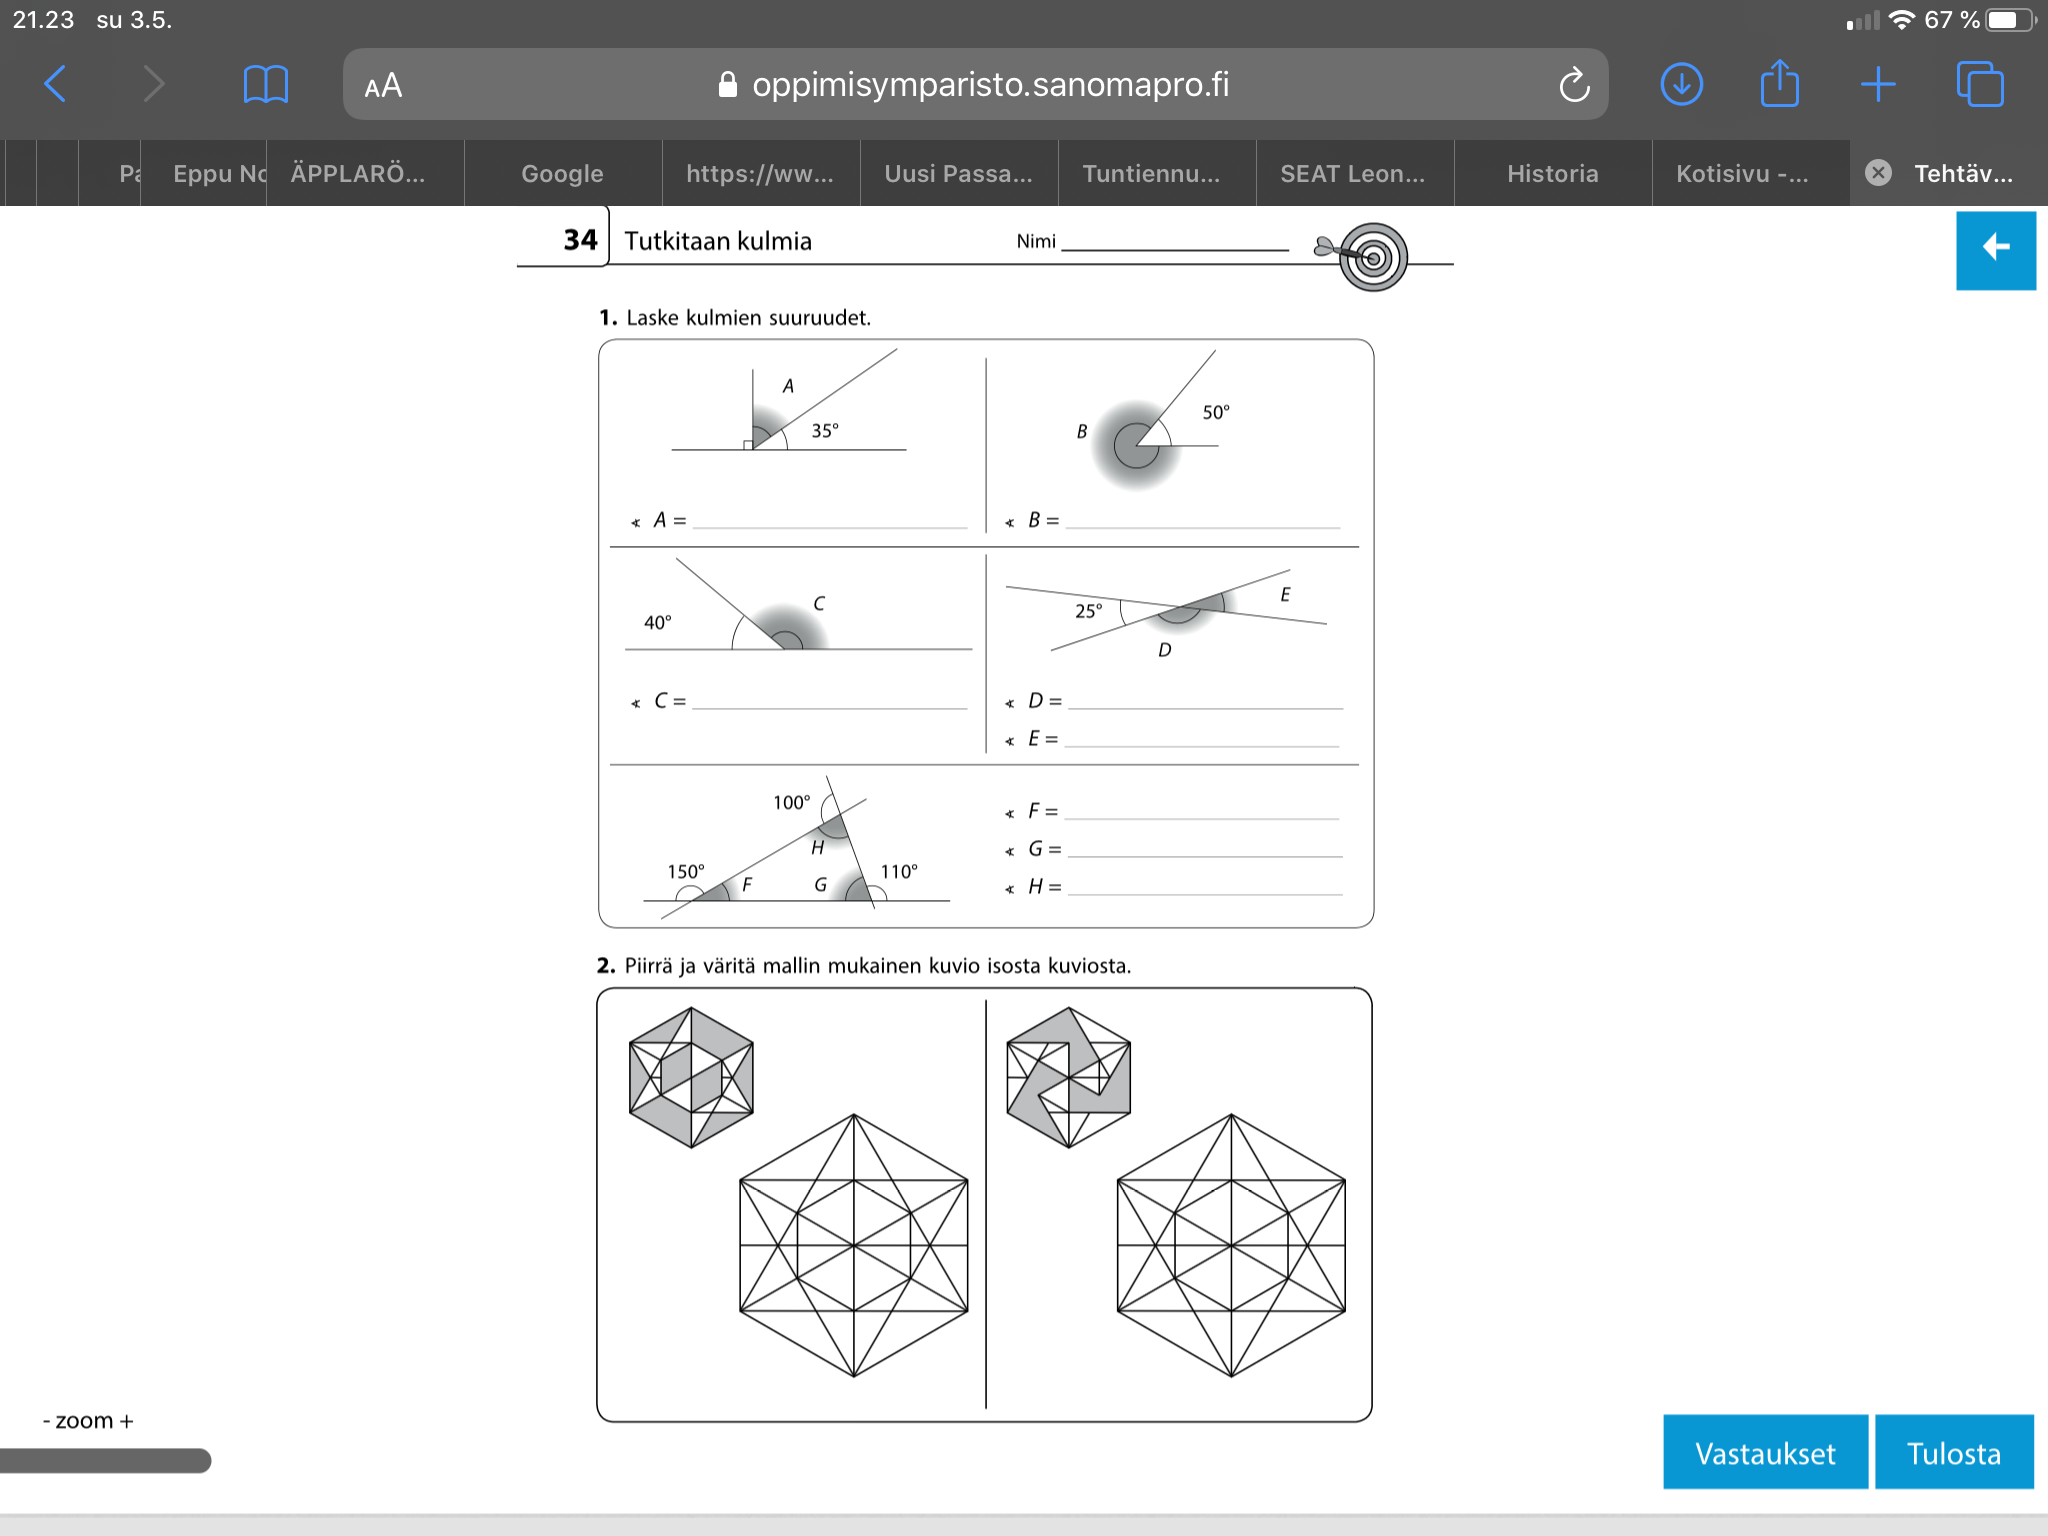The width and height of the screenshot is (2048, 1536).
Task: Switch to the Google tab
Action: 562,174
